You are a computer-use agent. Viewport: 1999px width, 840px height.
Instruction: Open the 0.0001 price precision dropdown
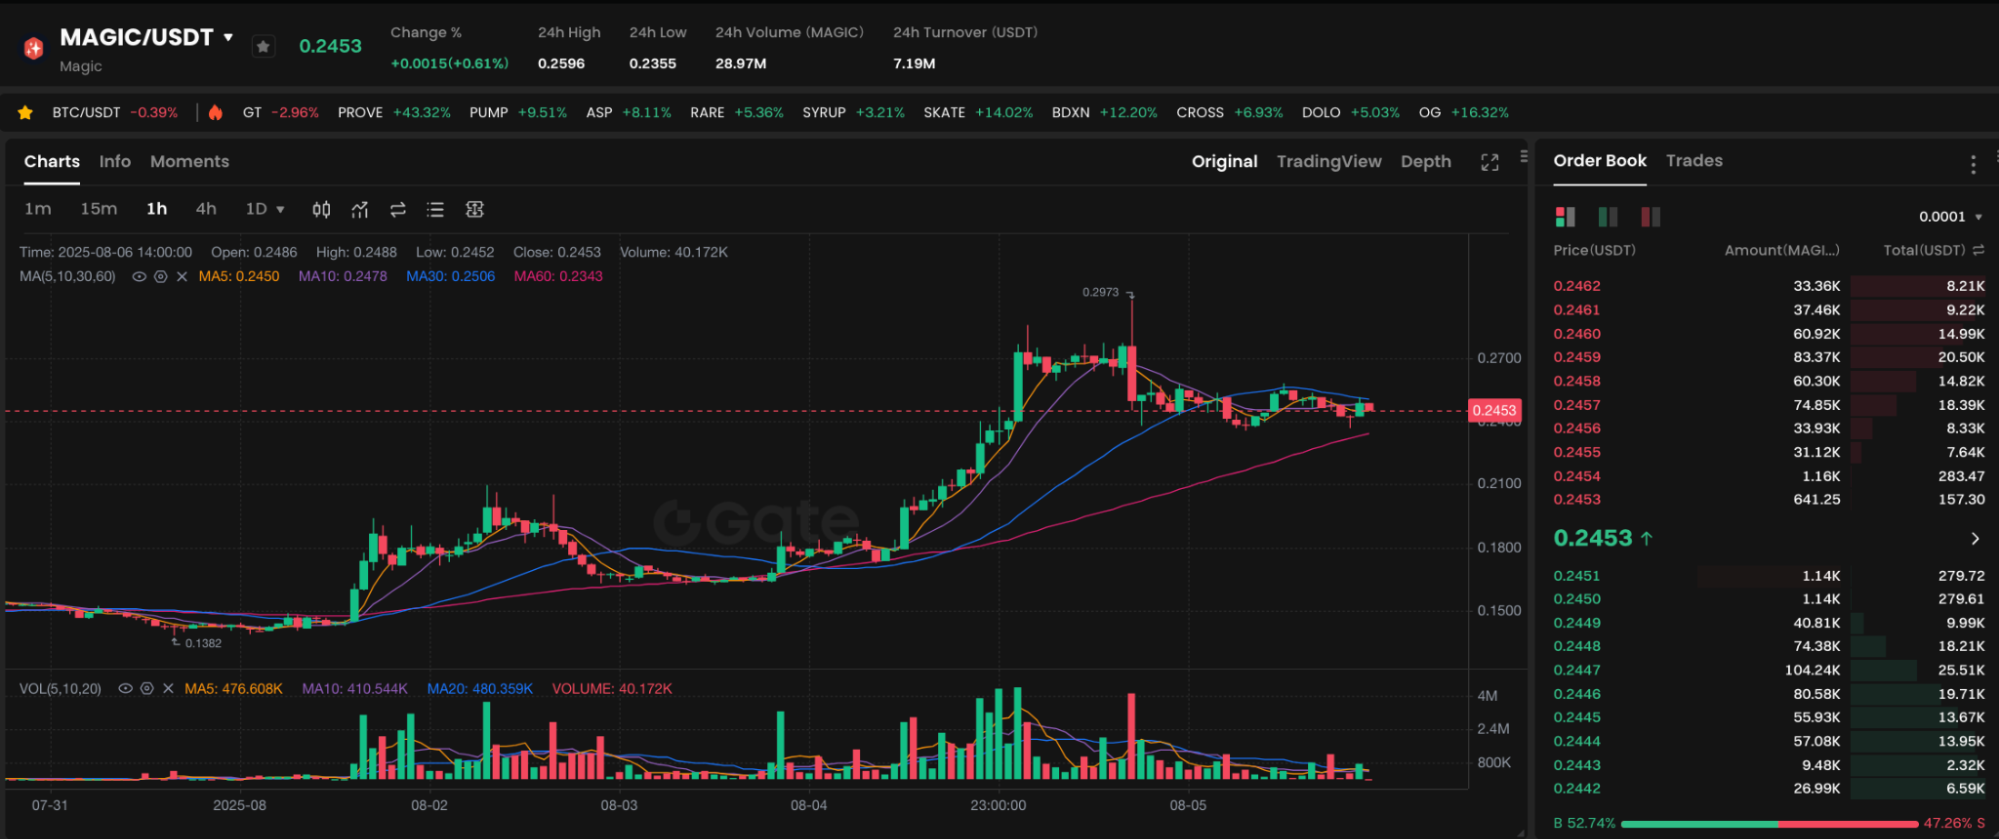pos(1950,216)
